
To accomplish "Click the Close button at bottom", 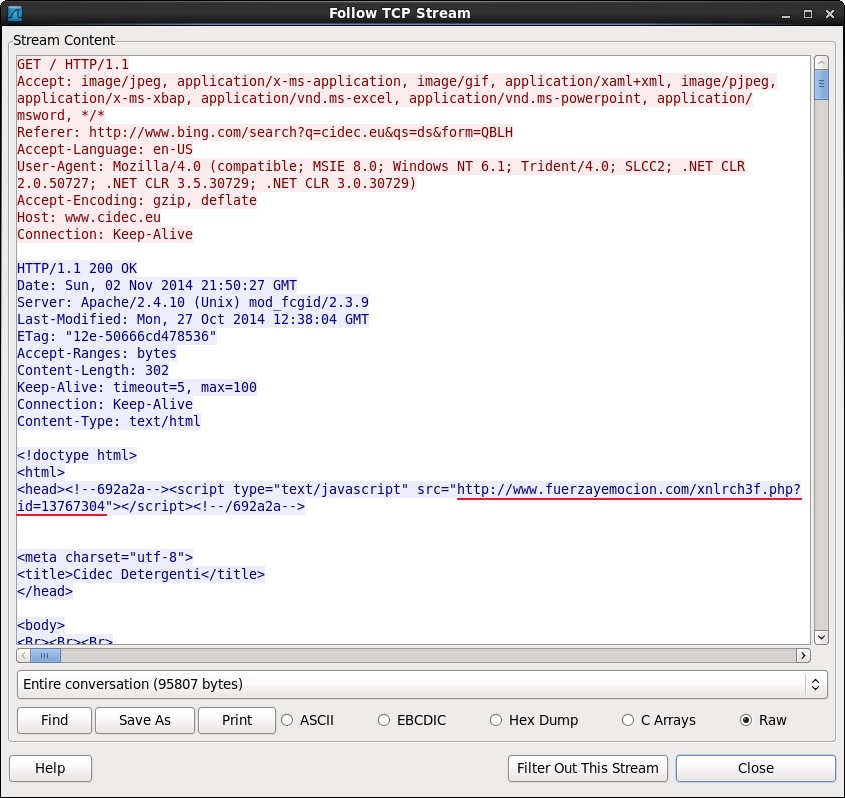I will (x=756, y=768).
